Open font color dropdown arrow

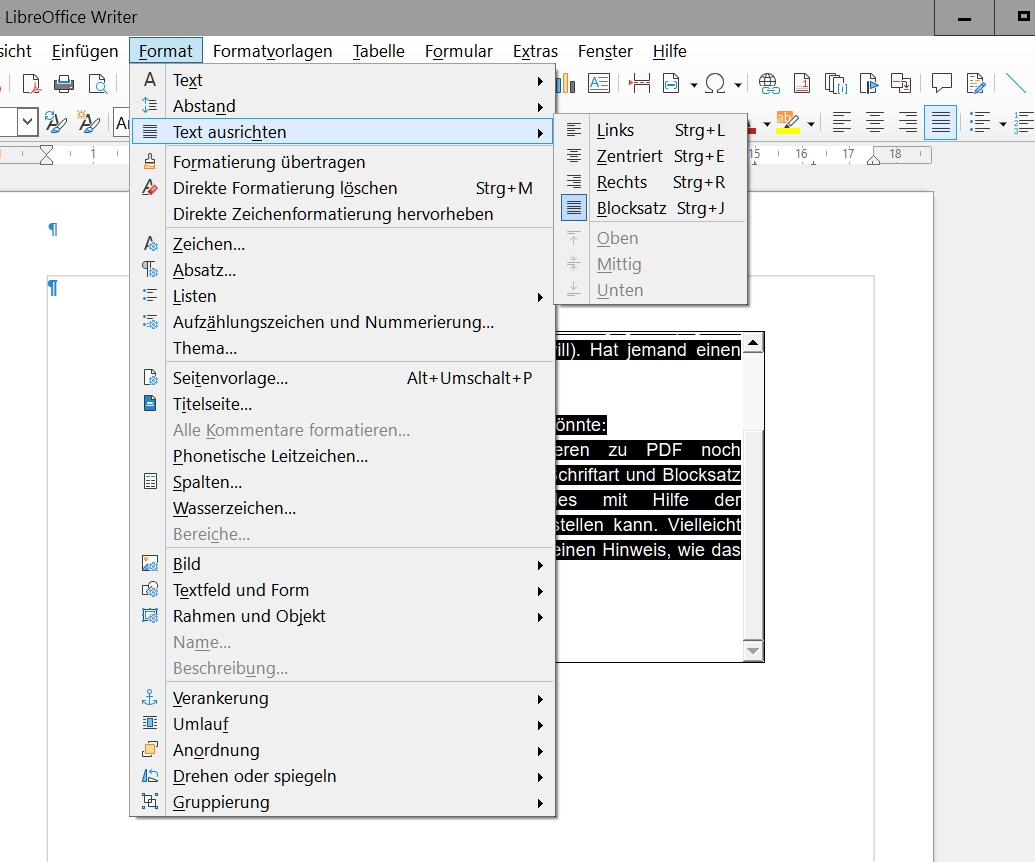[766, 123]
